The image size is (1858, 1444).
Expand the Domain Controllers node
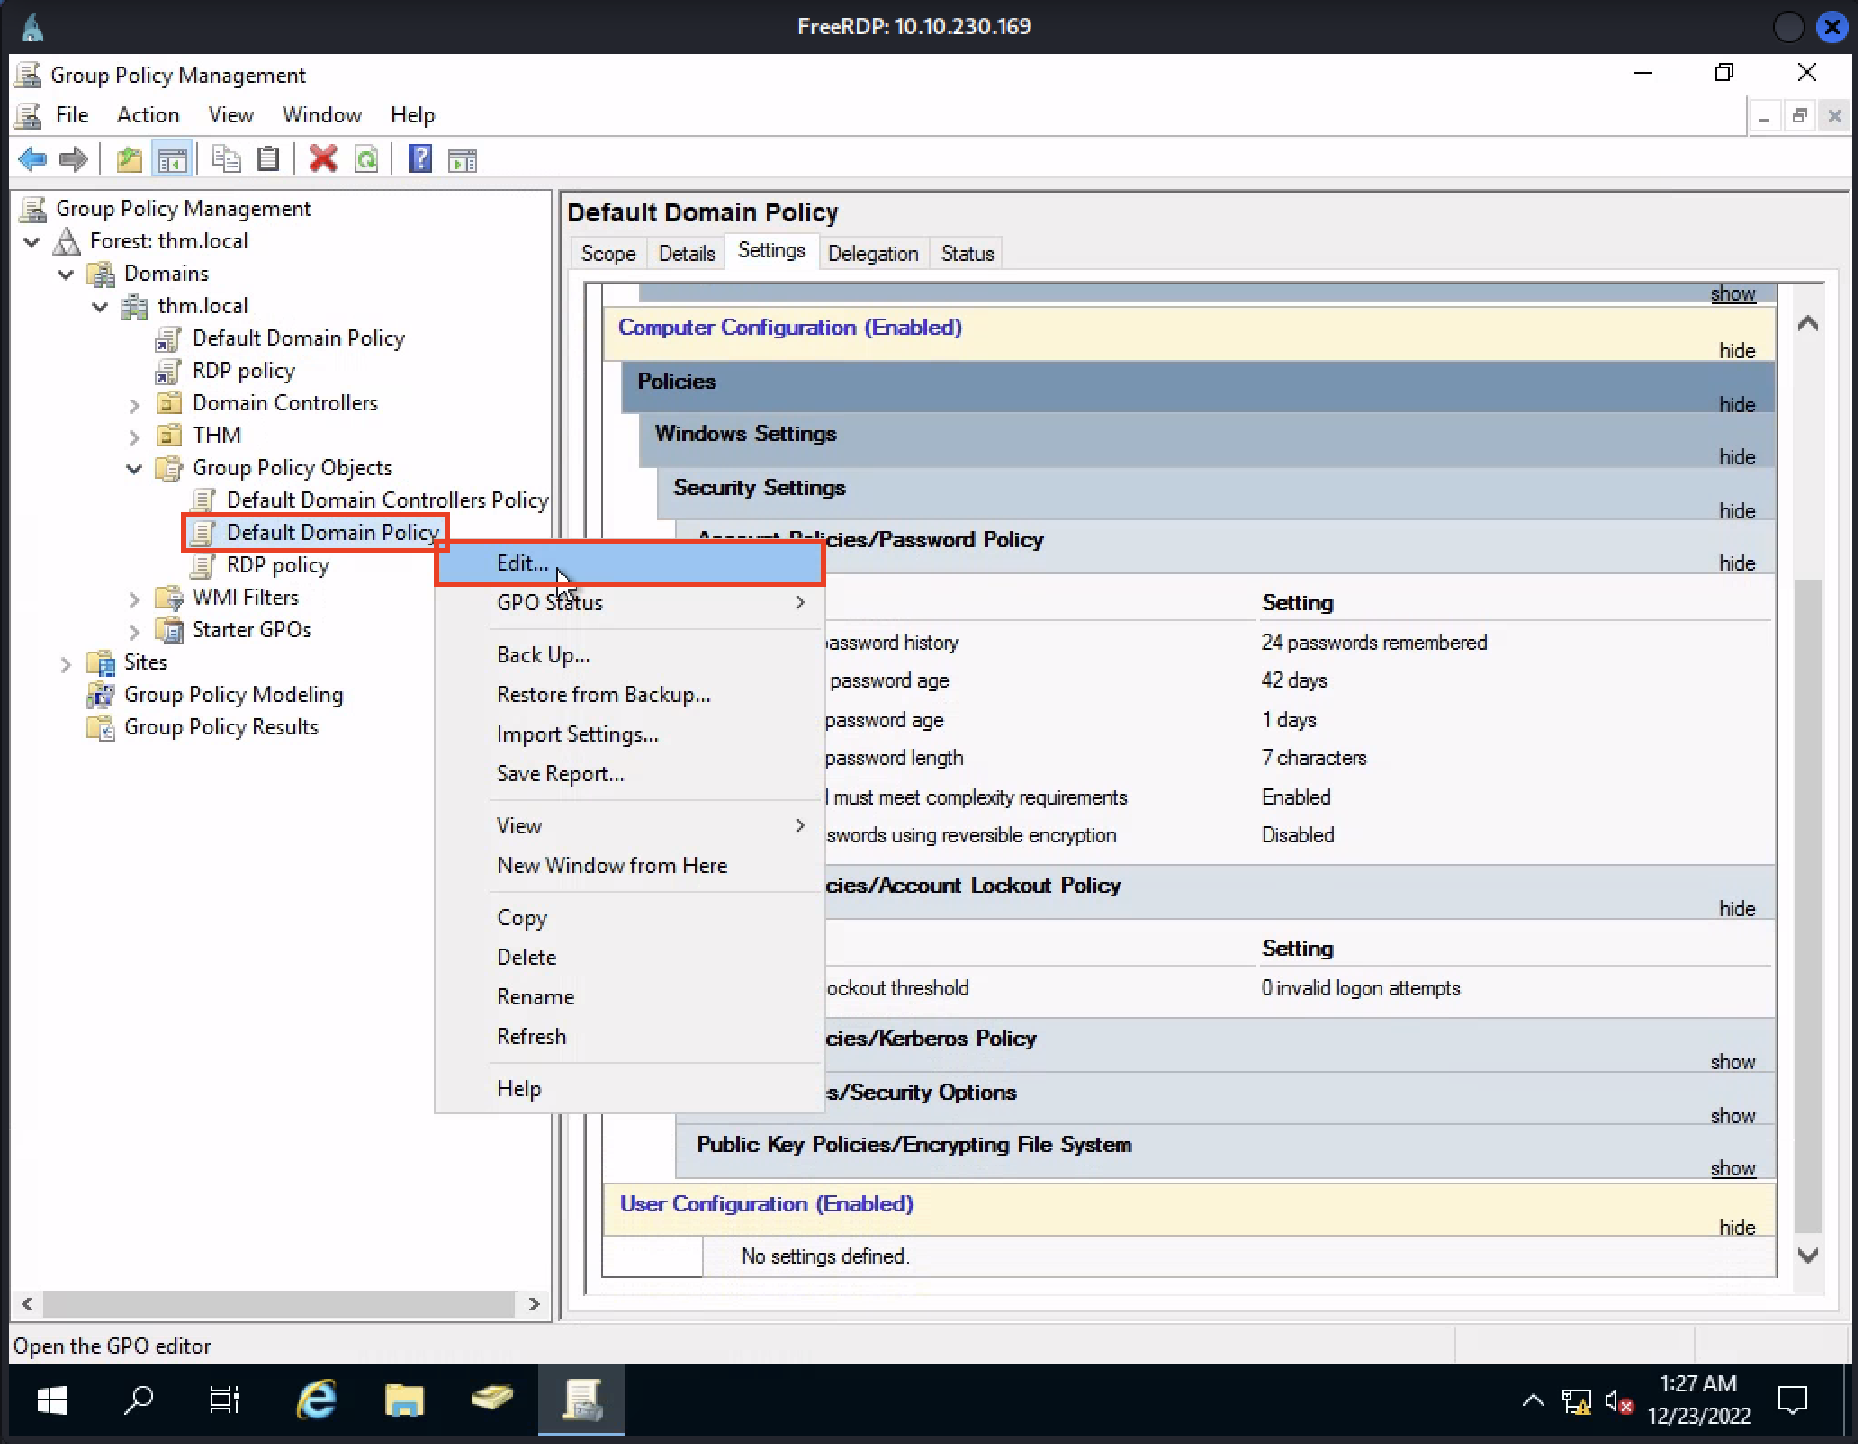pyautogui.click(x=134, y=405)
